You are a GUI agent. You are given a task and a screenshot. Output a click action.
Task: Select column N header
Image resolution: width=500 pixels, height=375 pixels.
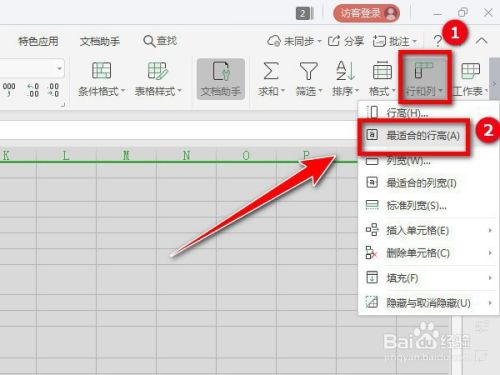tap(186, 155)
